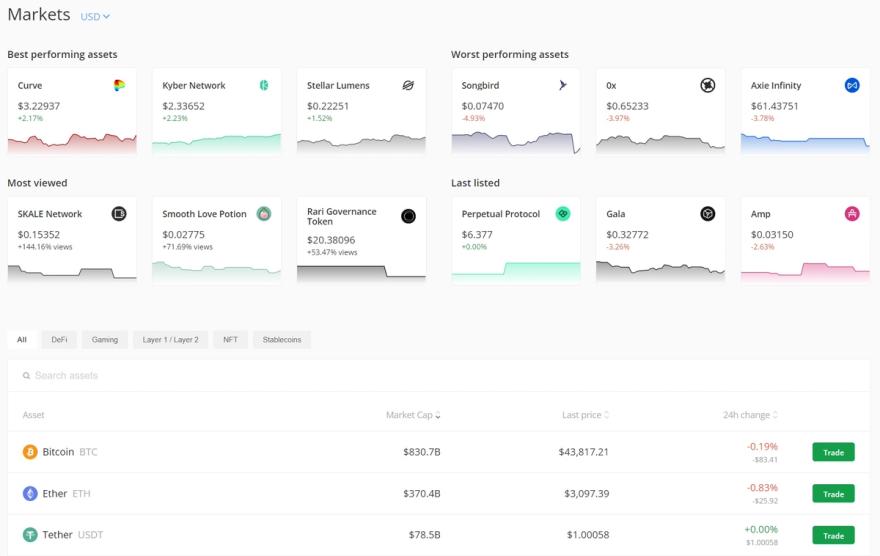This screenshot has width=880, height=556.
Task: Sort by Market Cap column
Action: point(413,415)
